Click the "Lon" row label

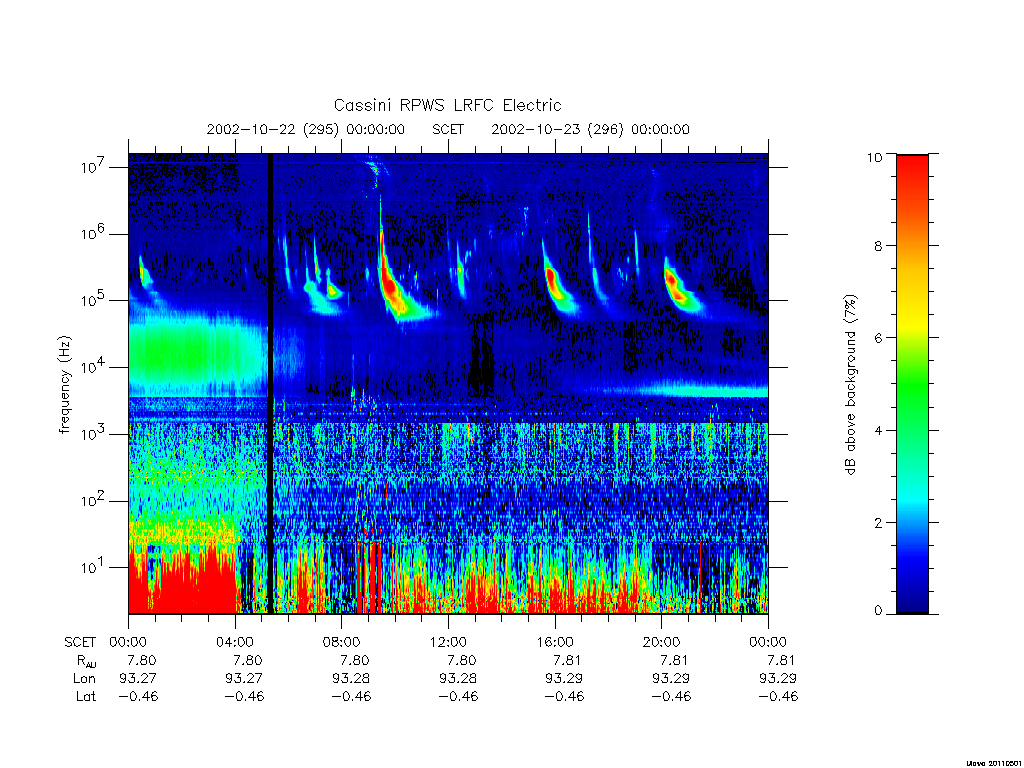point(85,679)
